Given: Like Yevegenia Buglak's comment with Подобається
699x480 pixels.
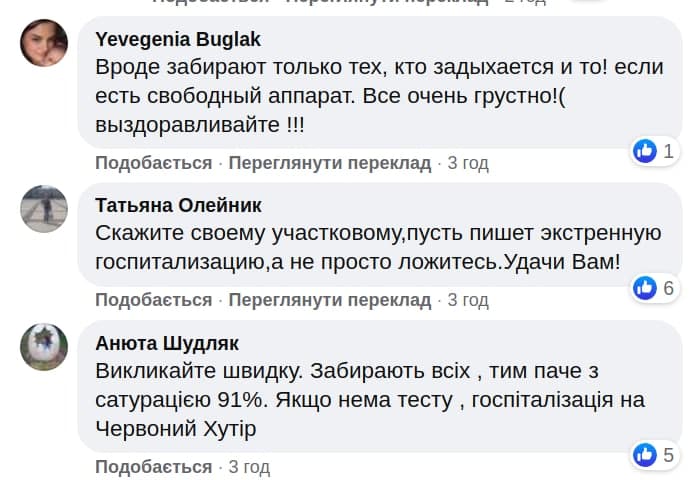Looking at the screenshot, I should (154, 163).
